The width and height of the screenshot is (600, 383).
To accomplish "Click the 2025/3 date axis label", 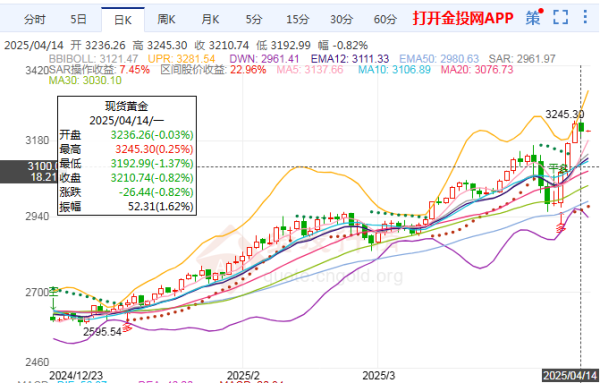I will (x=379, y=375).
